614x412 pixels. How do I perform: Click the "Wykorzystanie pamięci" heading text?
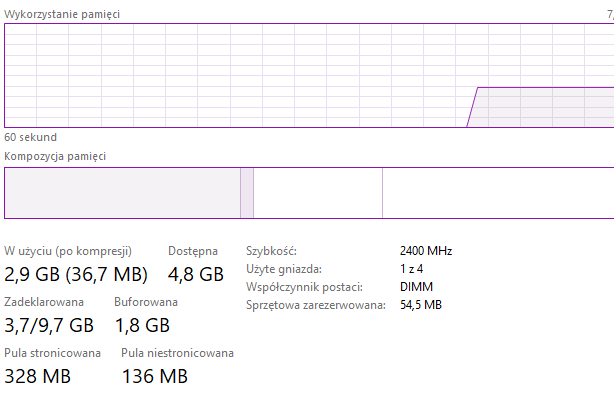click(x=61, y=11)
